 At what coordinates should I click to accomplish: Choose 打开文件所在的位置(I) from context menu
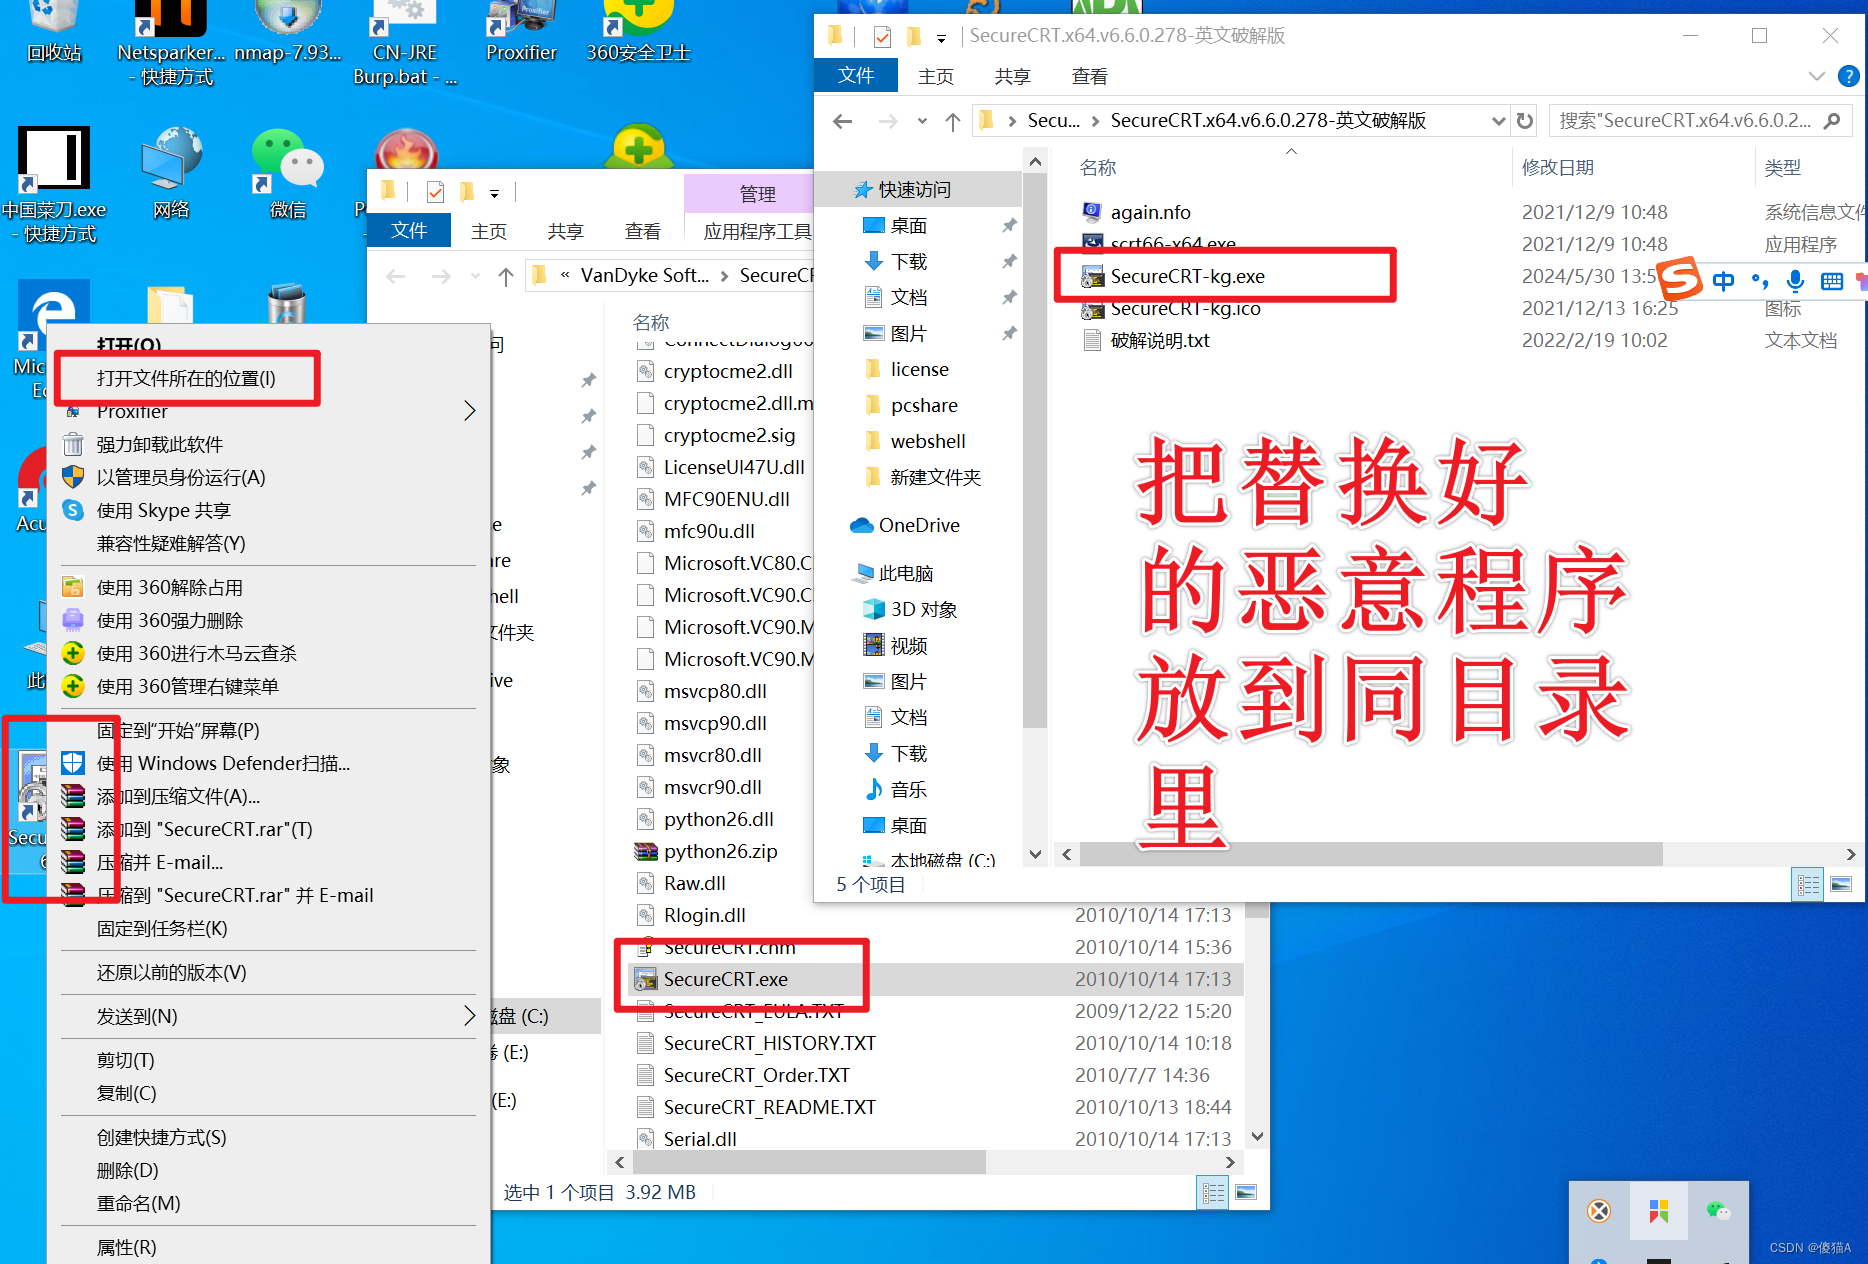[x=186, y=378]
